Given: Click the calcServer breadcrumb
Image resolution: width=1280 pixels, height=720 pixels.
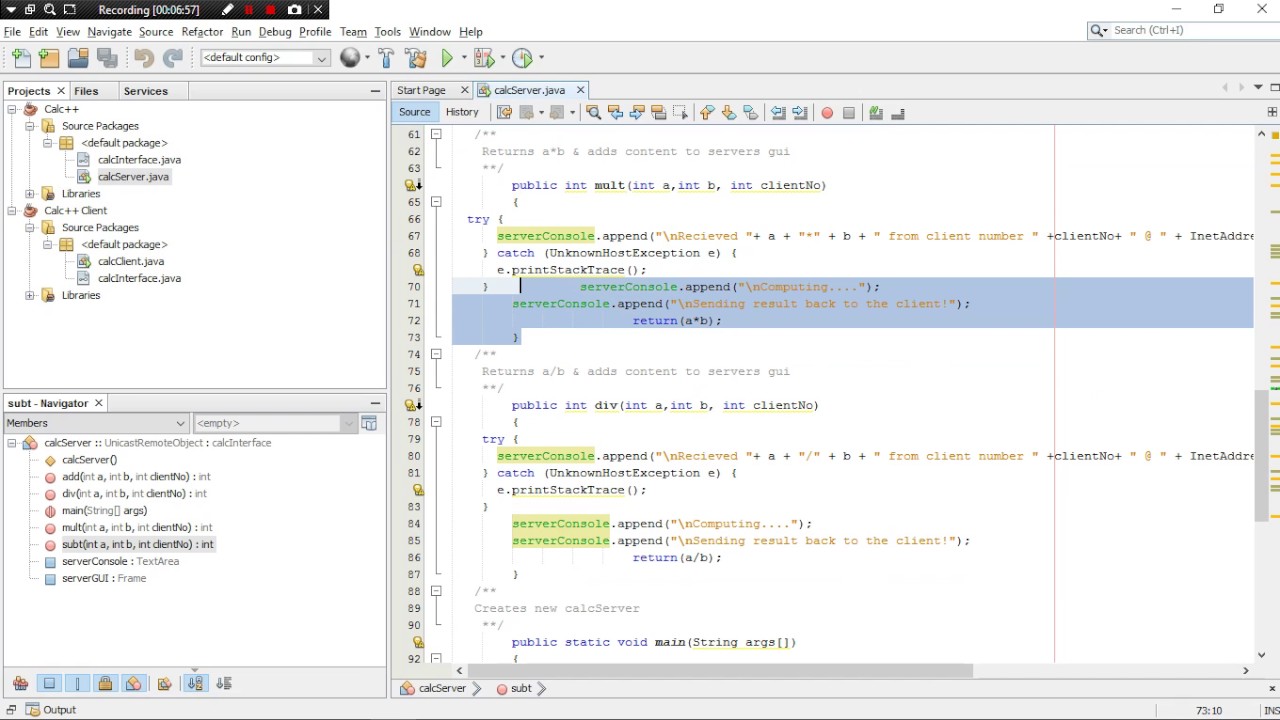Looking at the screenshot, I should tap(435, 688).
